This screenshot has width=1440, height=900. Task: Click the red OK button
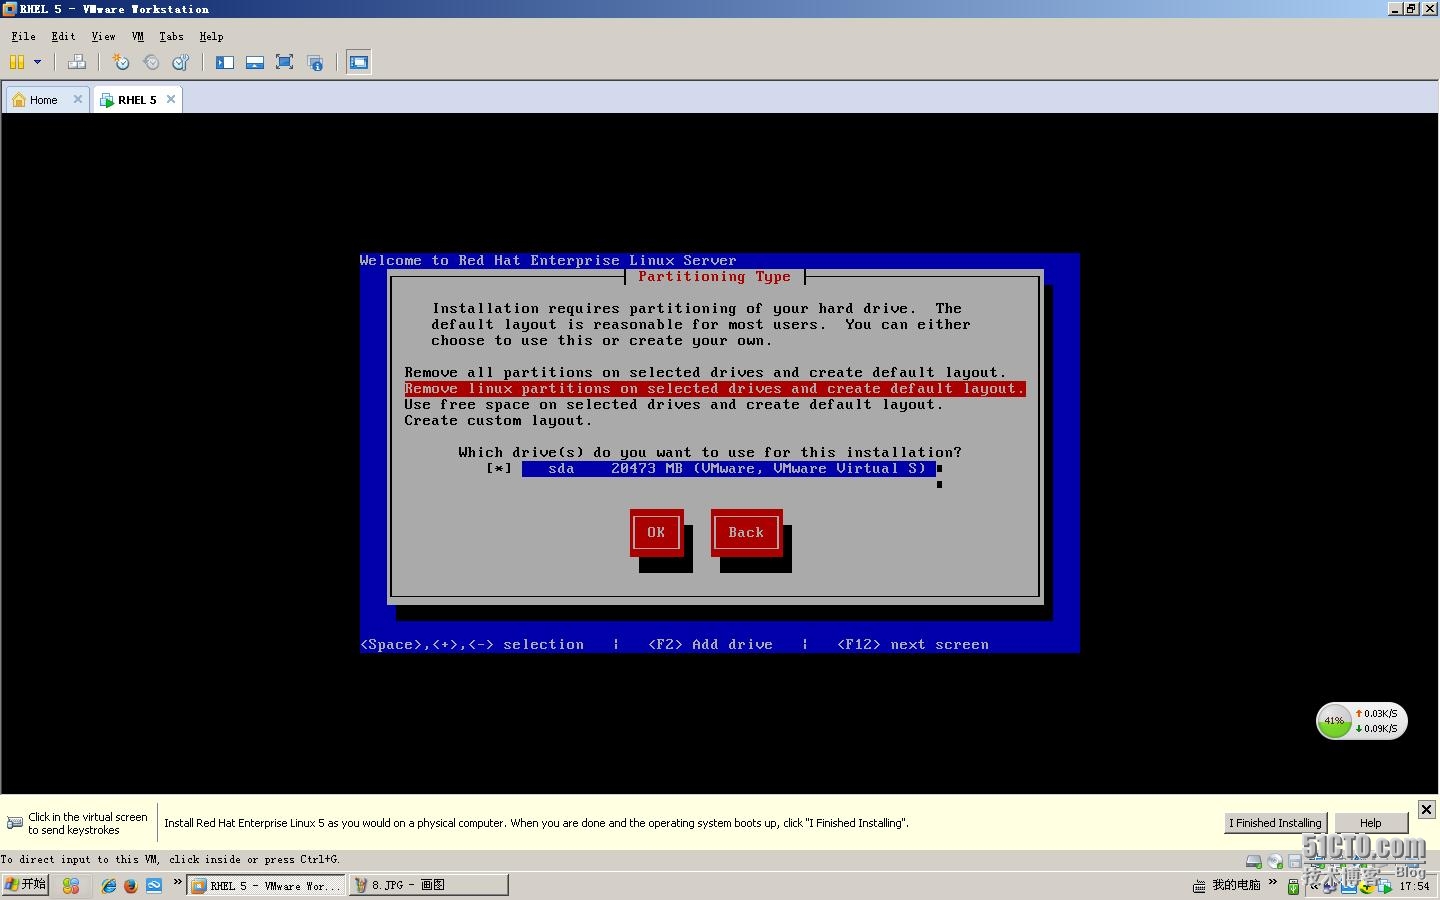click(x=656, y=532)
